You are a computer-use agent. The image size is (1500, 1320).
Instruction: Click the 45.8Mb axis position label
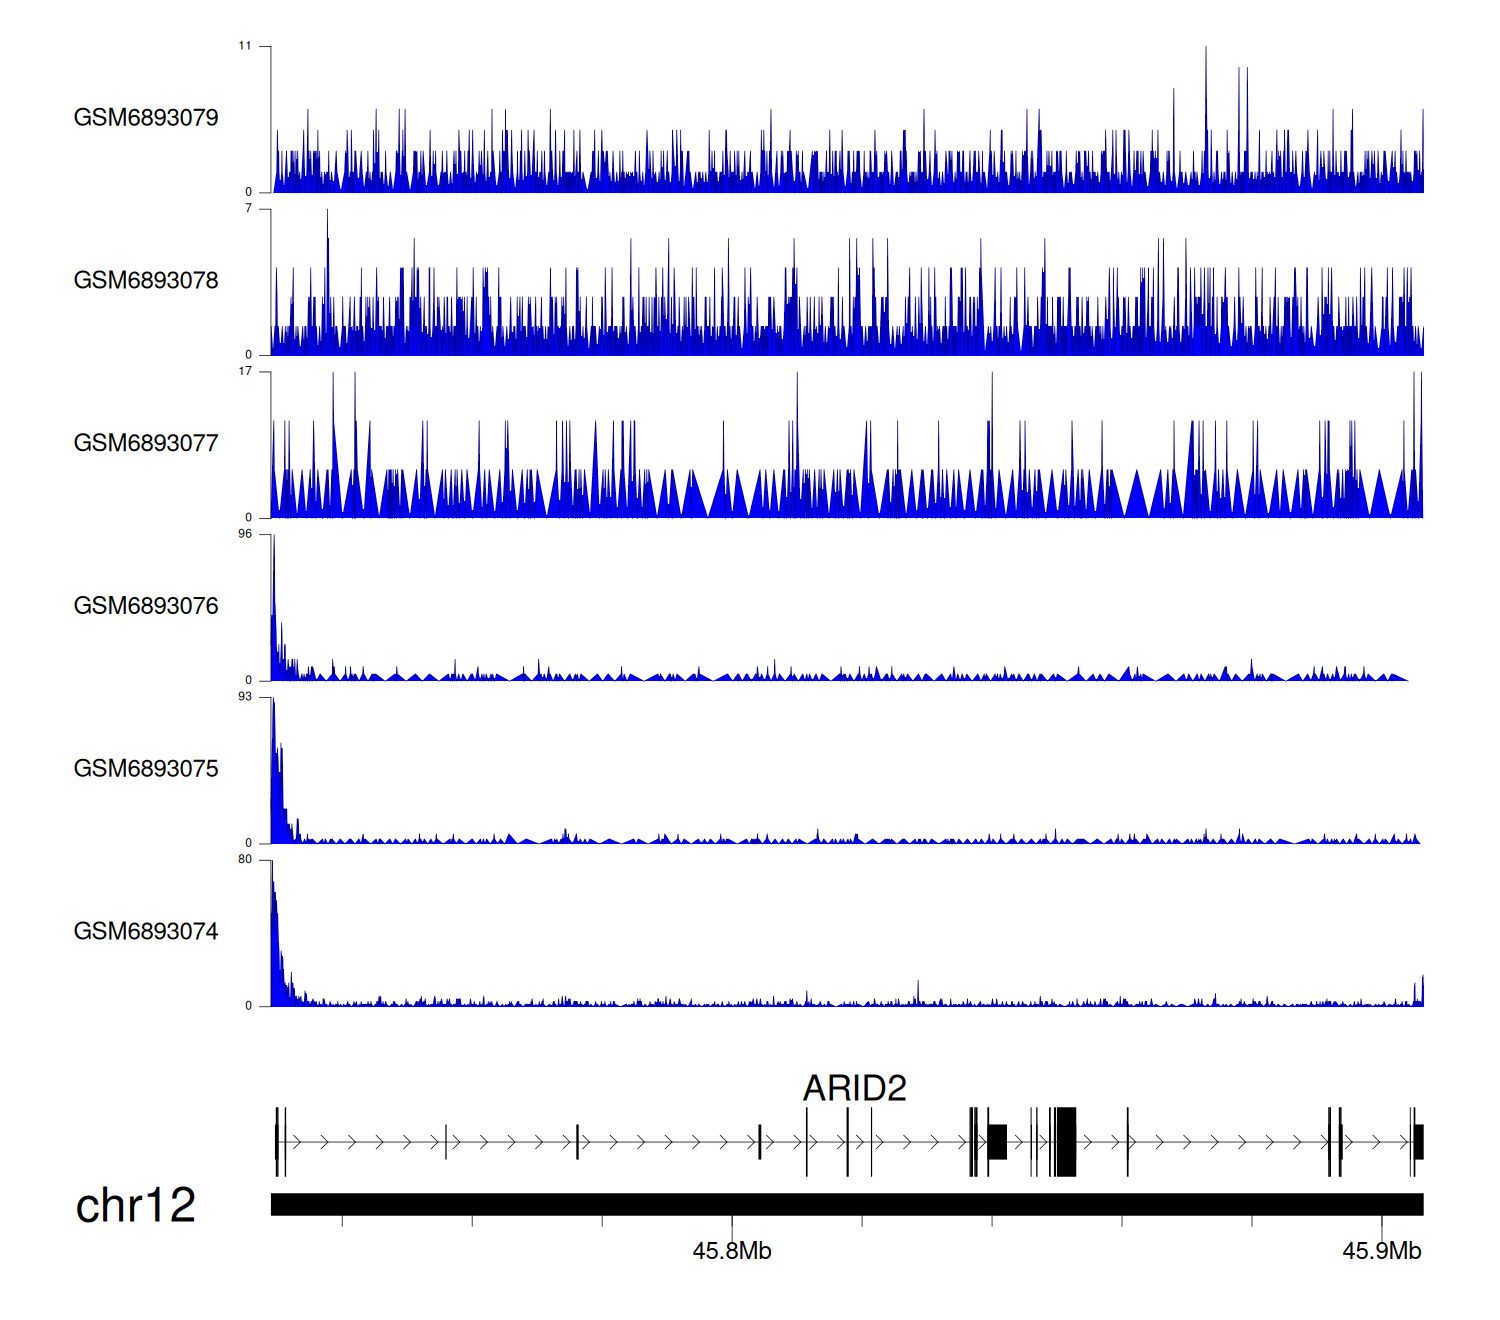tap(732, 1251)
